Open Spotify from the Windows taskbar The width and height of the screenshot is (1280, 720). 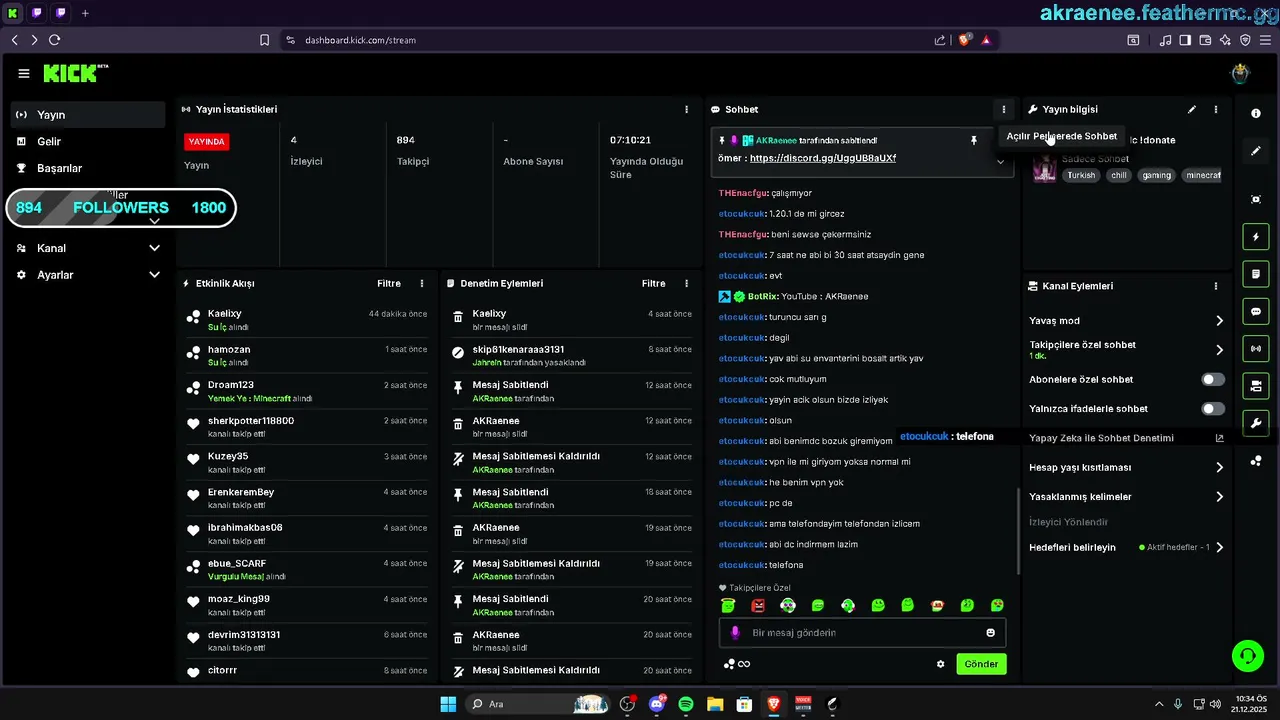(686, 704)
